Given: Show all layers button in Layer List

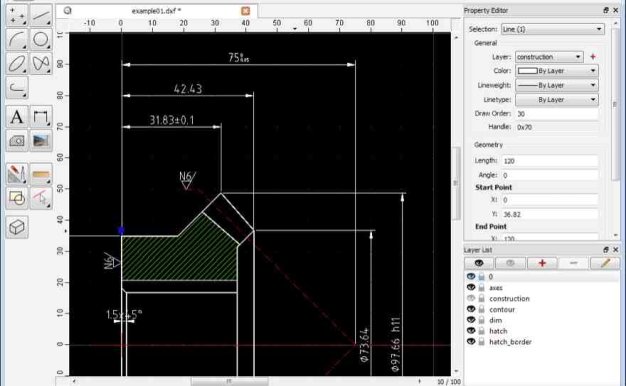Looking at the screenshot, I should click(x=479, y=263).
